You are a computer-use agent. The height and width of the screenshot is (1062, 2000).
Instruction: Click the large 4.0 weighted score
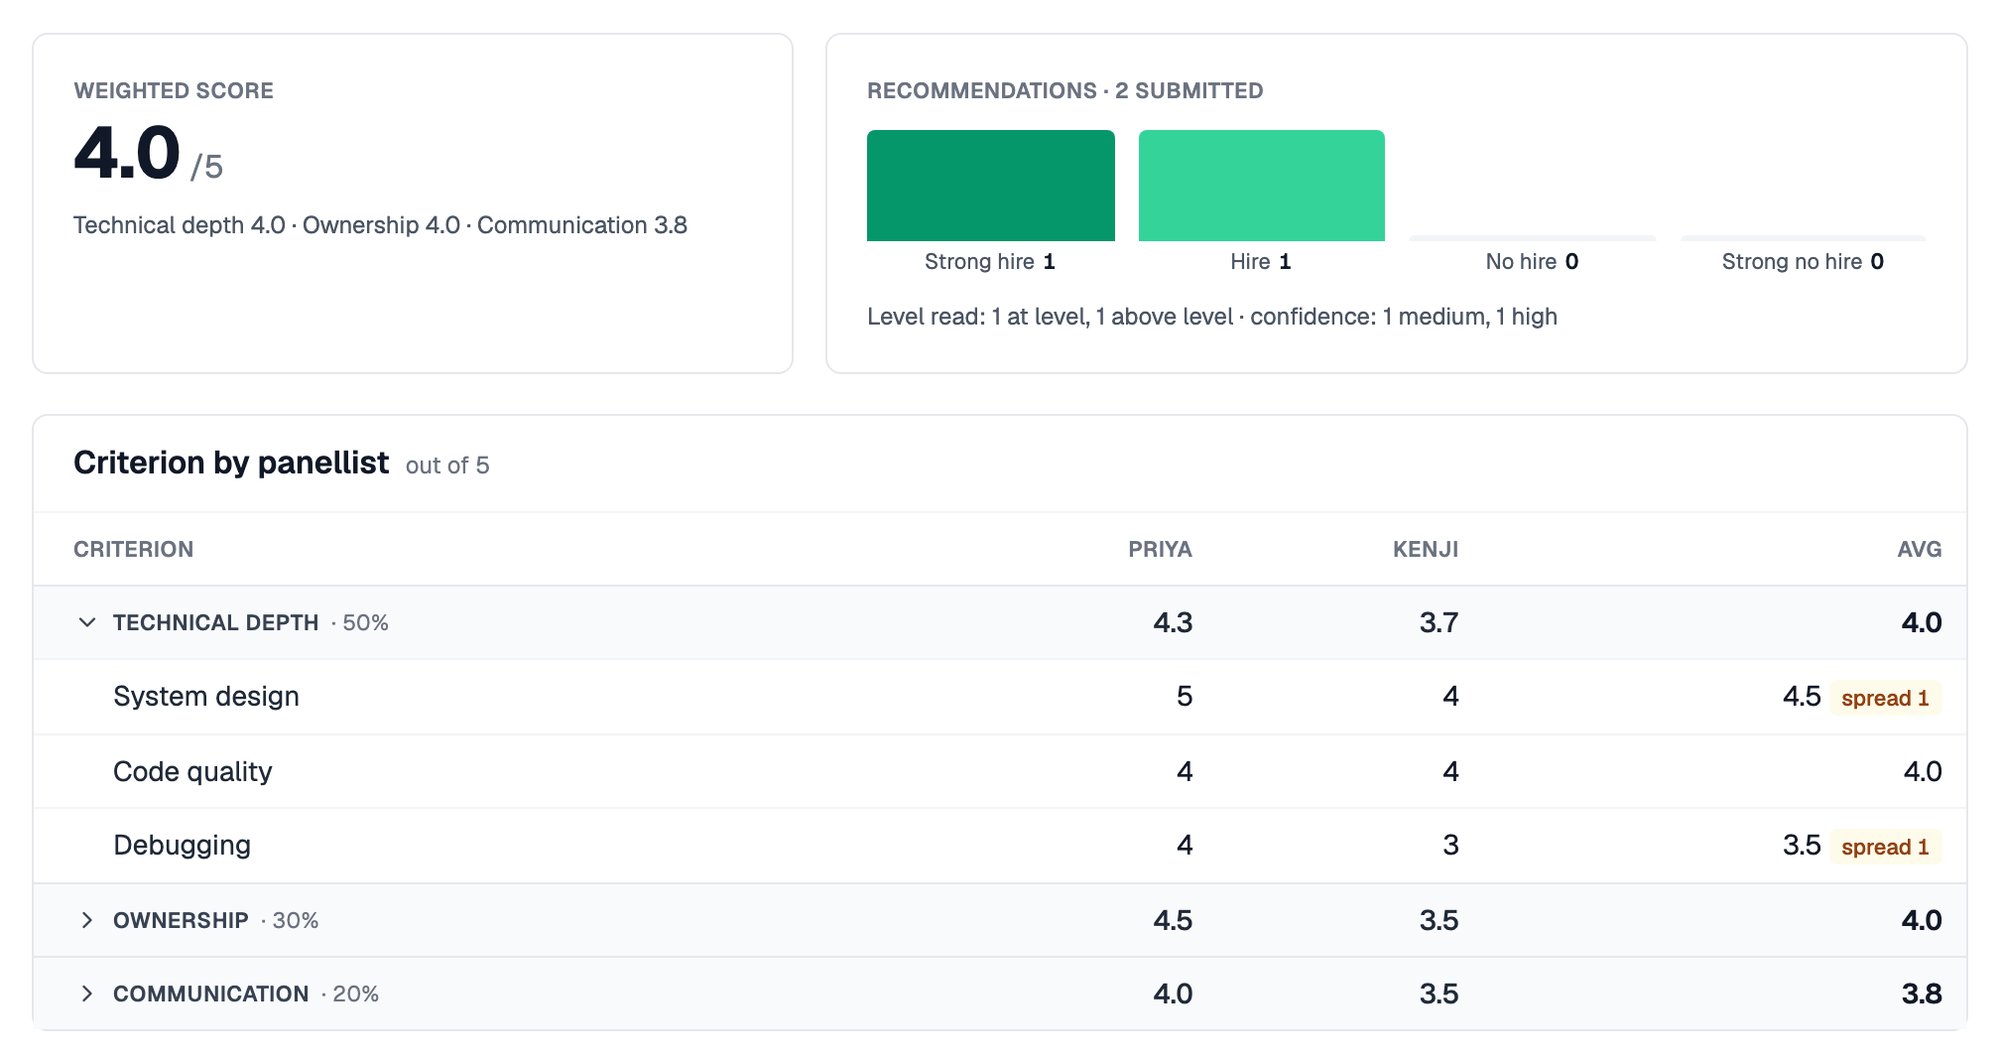(x=127, y=153)
